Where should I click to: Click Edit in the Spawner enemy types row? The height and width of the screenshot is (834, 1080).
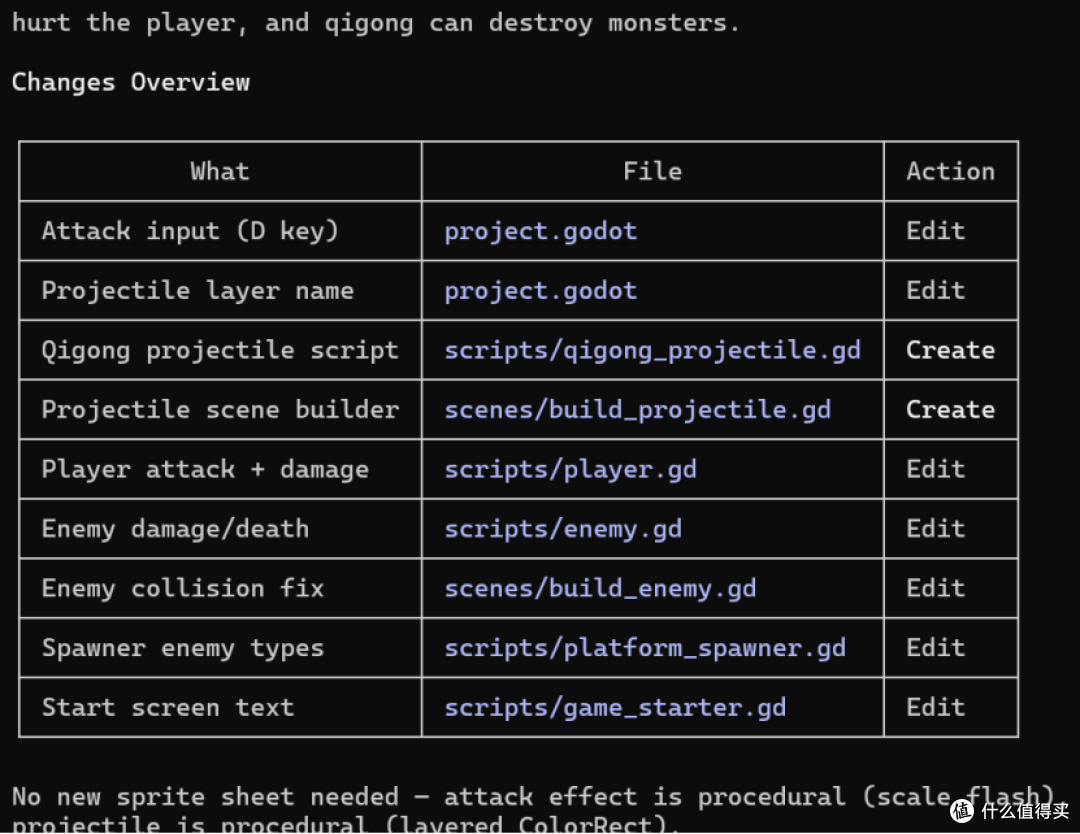pos(935,648)
